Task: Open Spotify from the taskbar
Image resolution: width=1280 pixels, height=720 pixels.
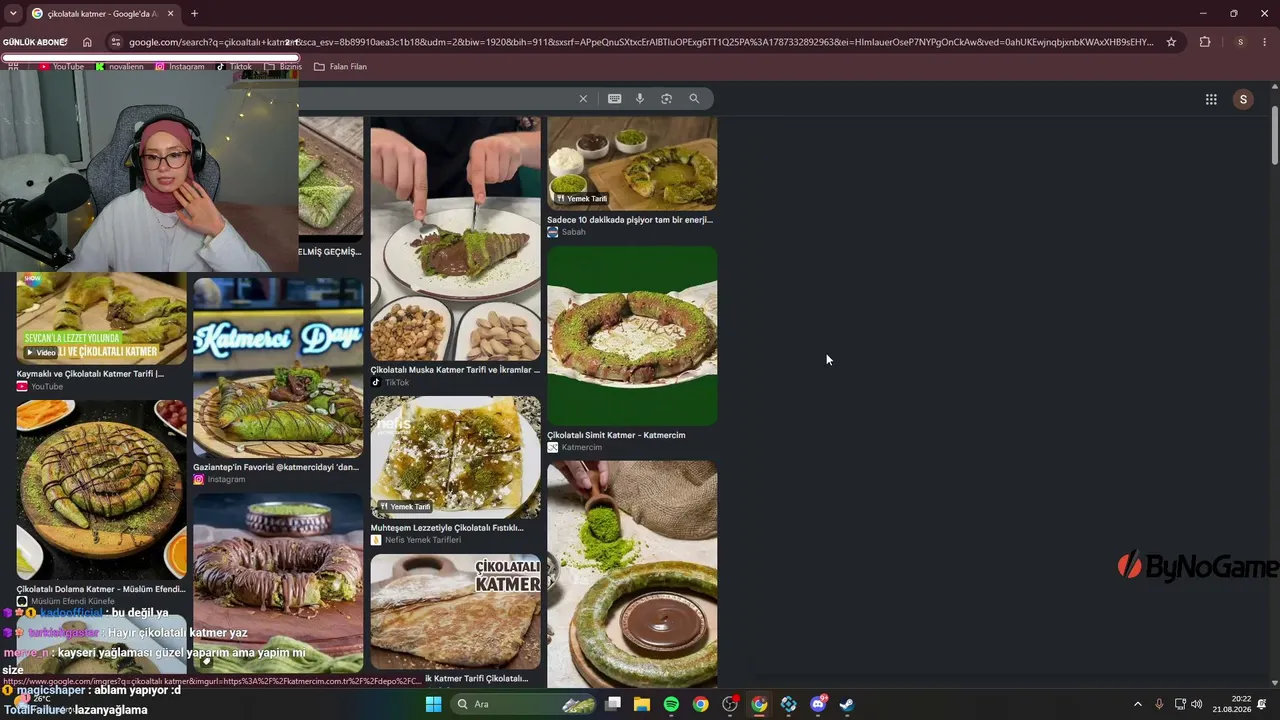Action: coord(671,704)
